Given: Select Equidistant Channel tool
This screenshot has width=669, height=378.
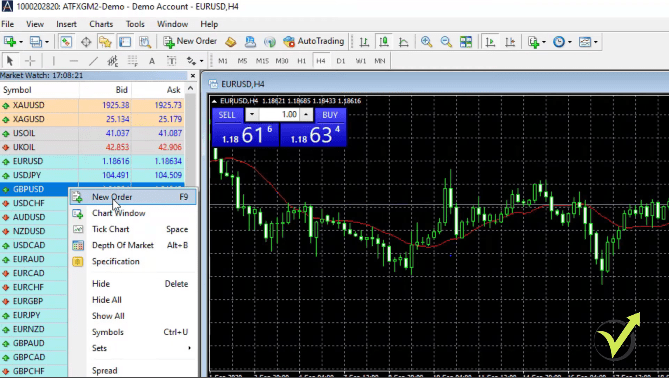Looking at the screenshot, I should click(x=113, y=61).
